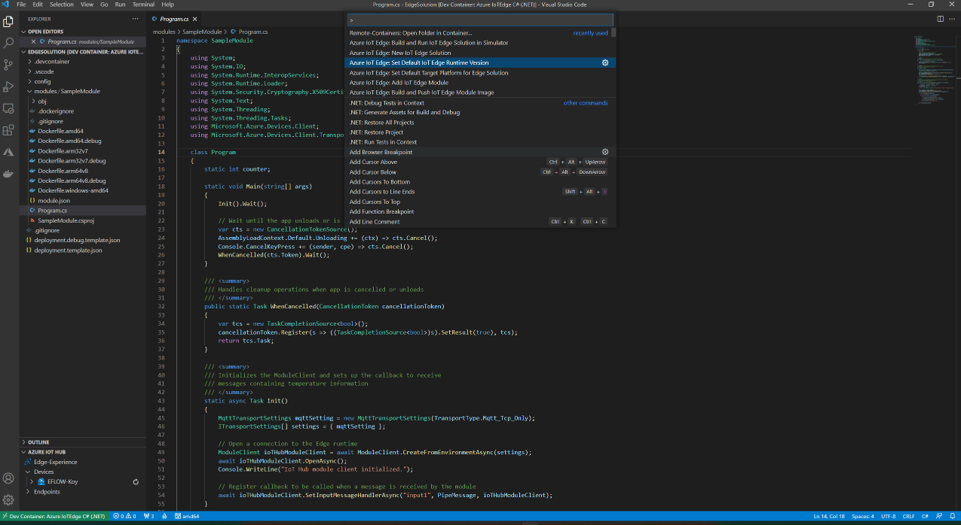Open the Terminal menu
This screenshot has width=961, height=525.
coord(143,4)
